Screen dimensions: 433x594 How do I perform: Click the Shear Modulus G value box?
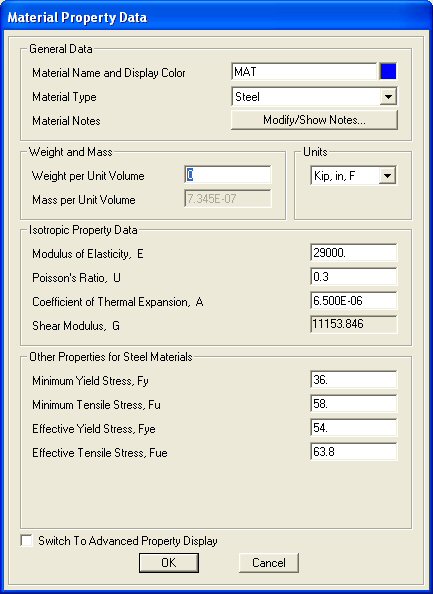[x=353, y=325]
